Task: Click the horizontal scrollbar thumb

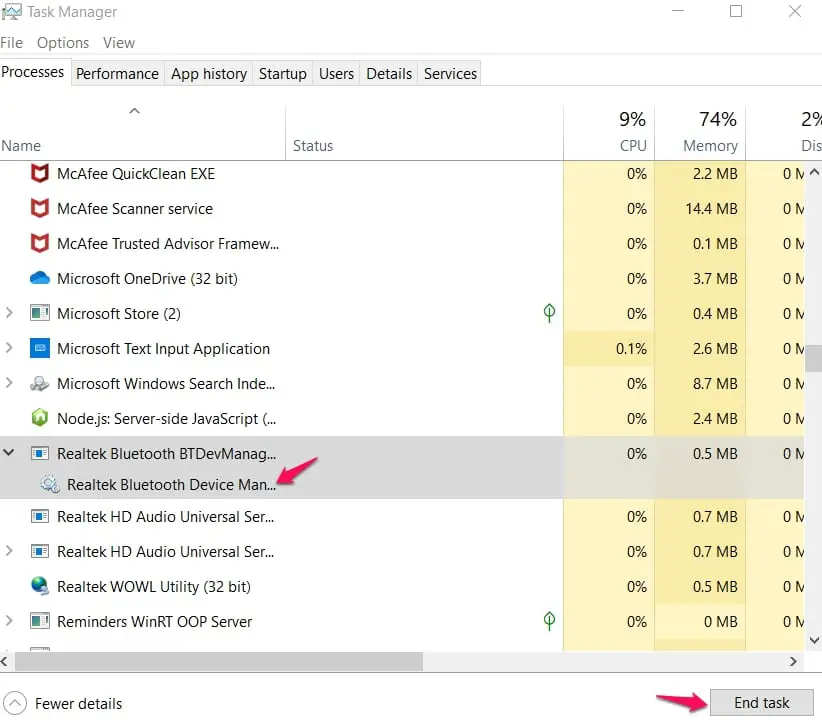Action: point(219,662)
